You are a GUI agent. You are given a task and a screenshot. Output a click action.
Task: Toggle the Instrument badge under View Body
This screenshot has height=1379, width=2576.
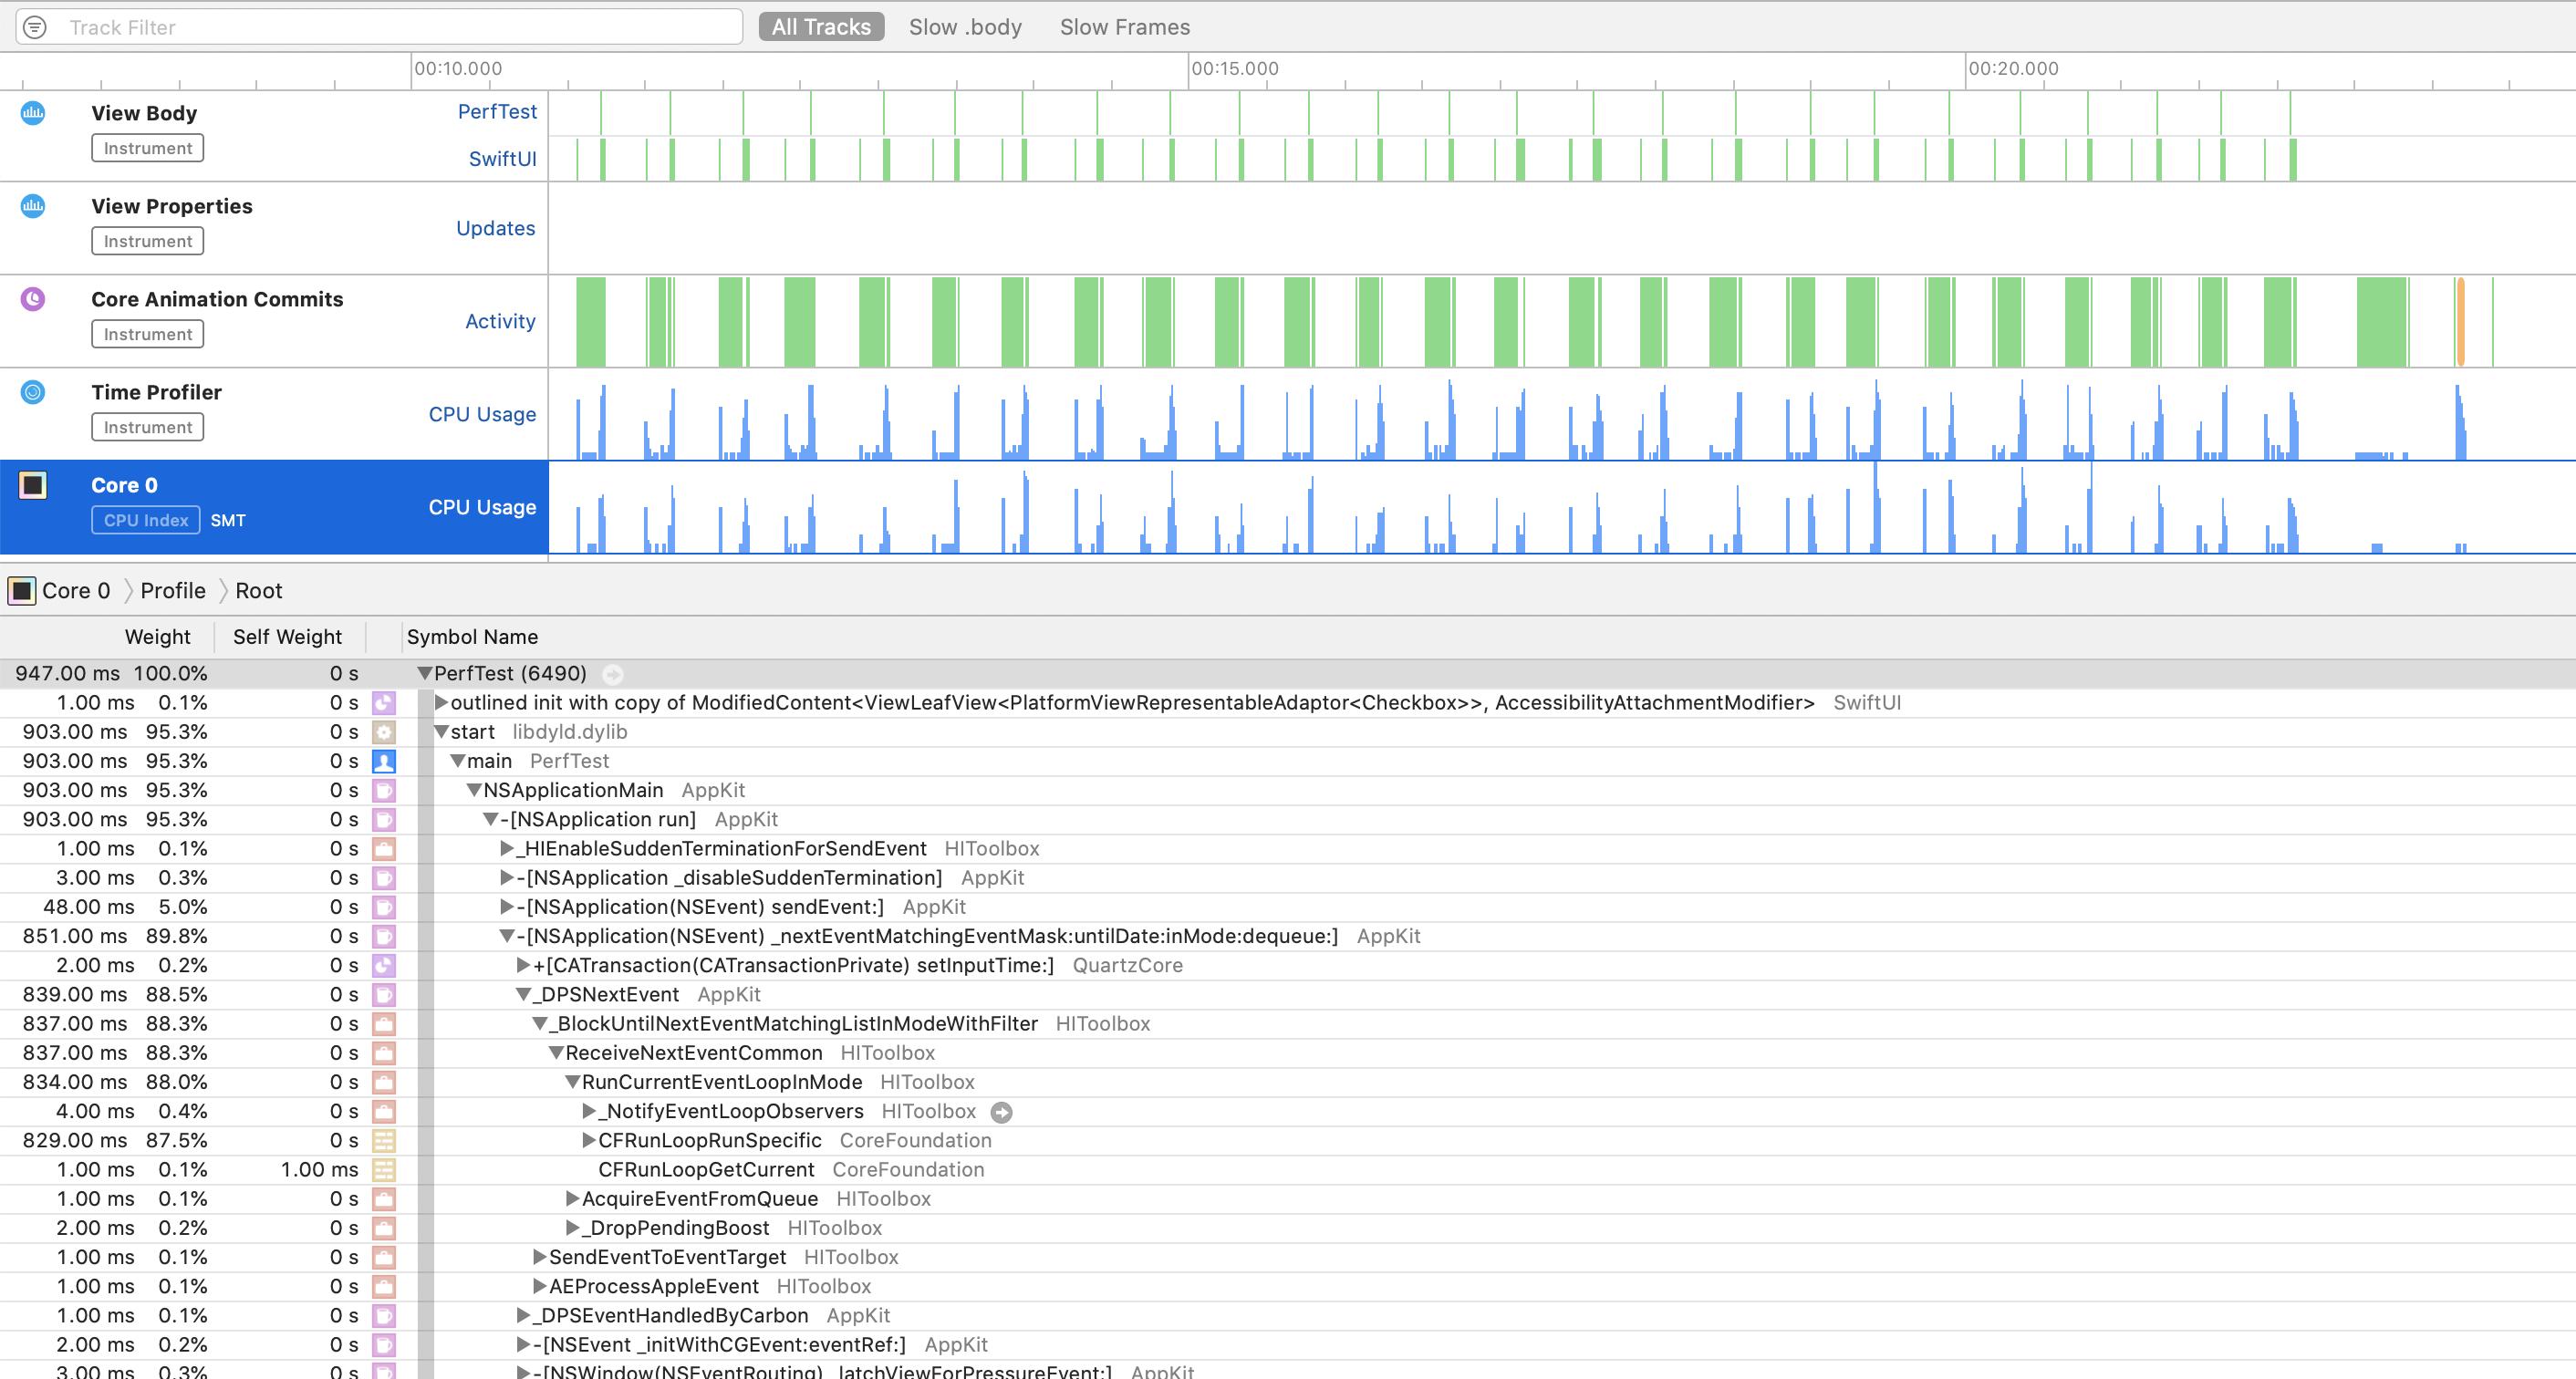click(x=147, y=148)
